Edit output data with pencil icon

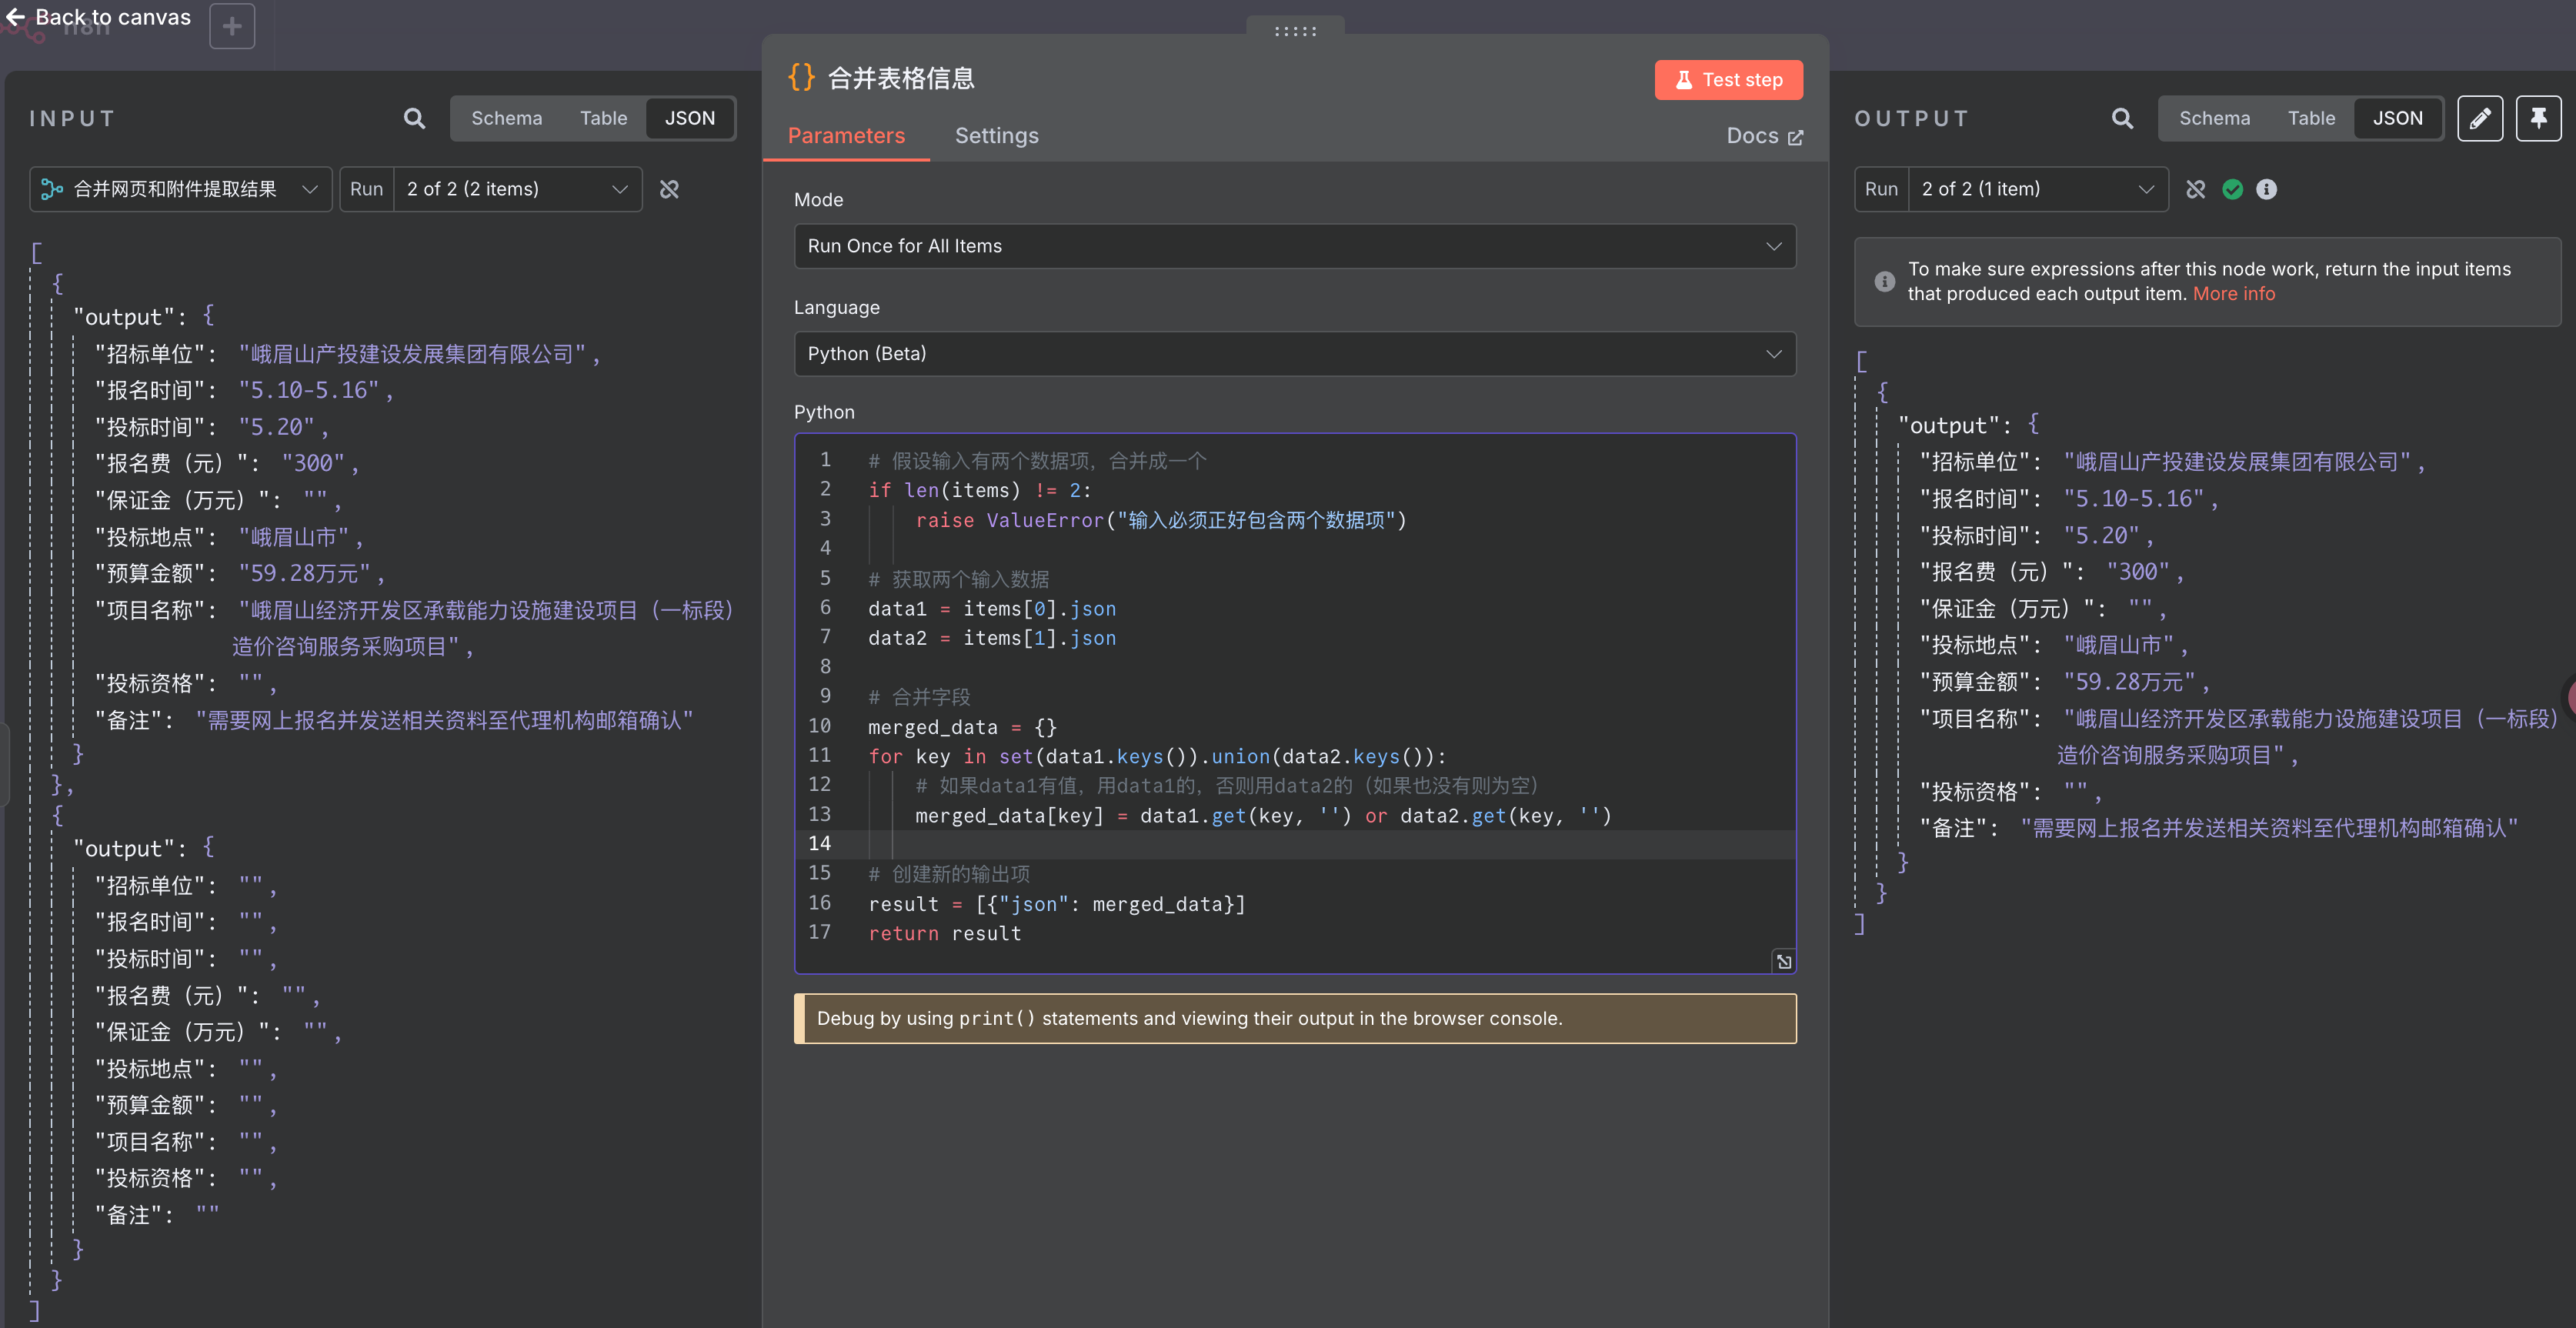point(2480,119)
